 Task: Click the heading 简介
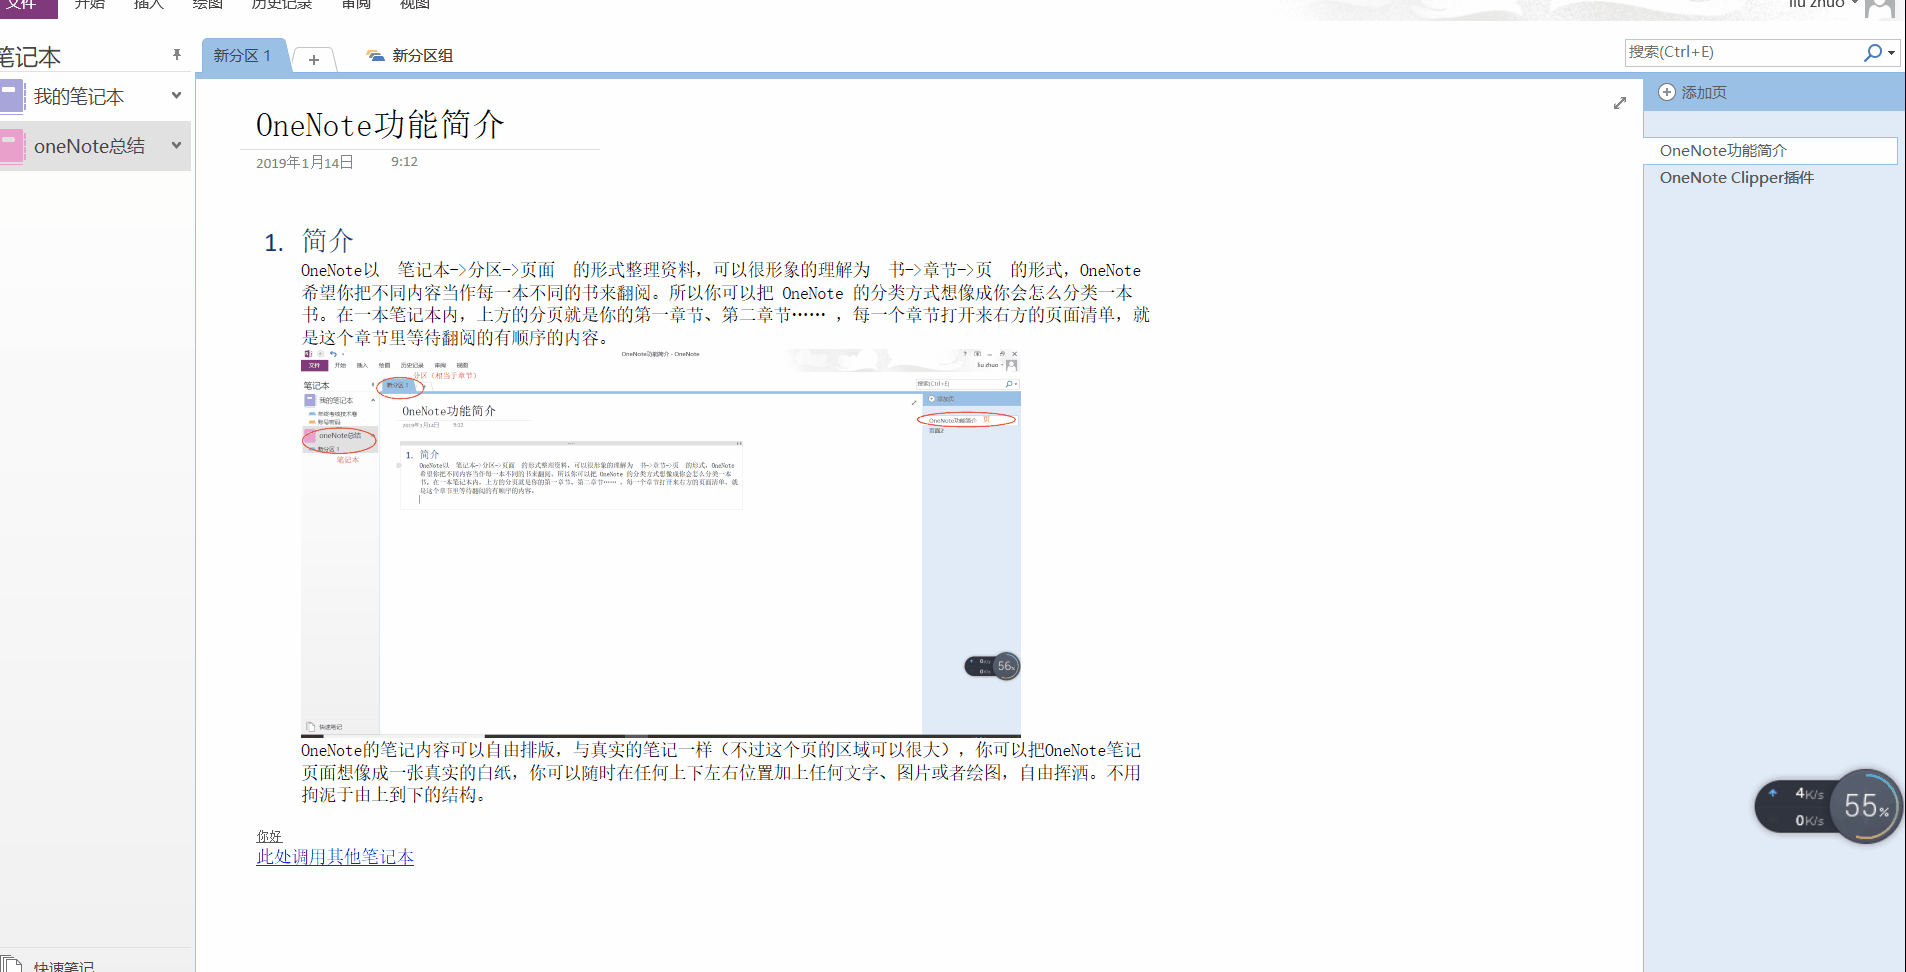(x=328, y=241)
